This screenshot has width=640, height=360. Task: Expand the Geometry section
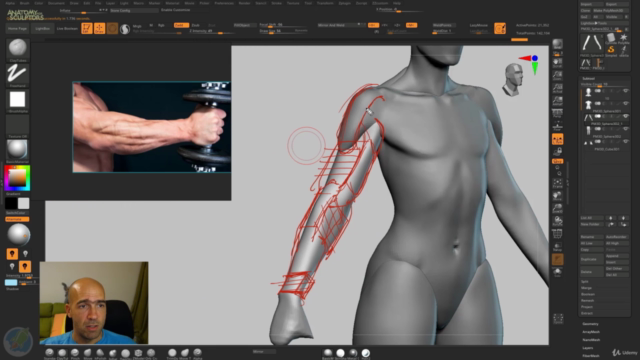tap(590, 324)
